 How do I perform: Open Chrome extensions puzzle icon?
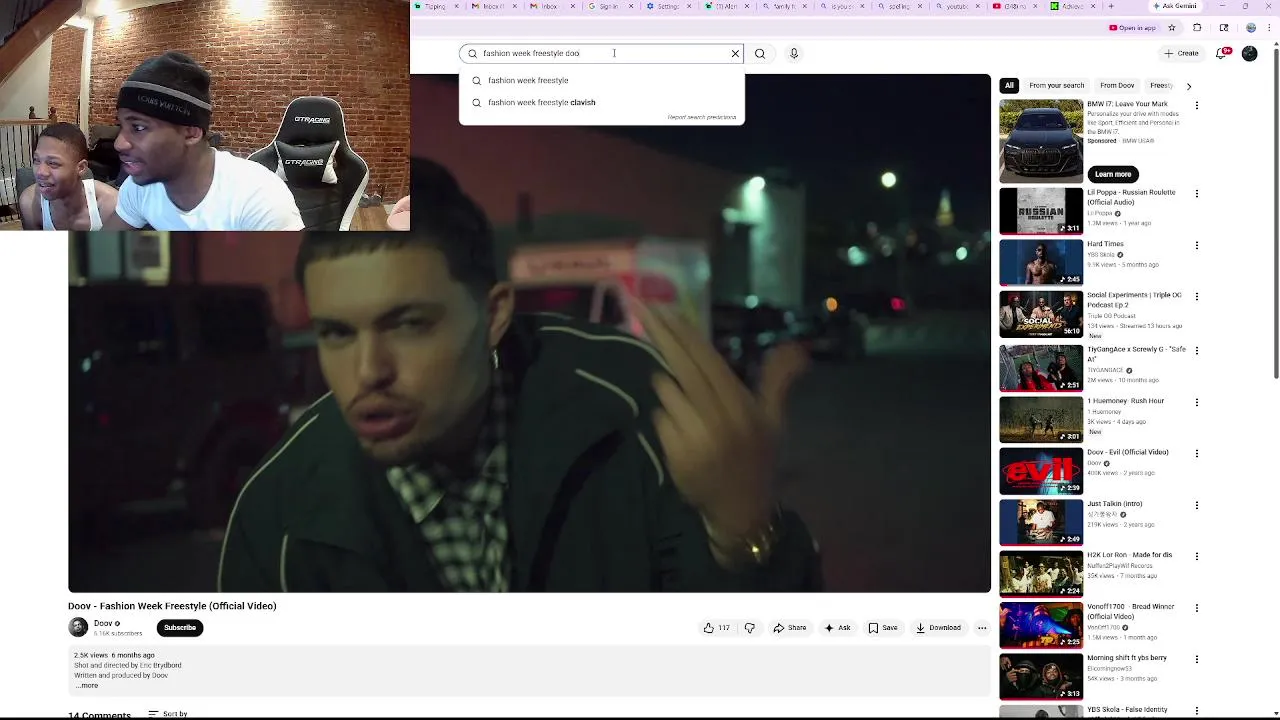(x=1197, y=28)
